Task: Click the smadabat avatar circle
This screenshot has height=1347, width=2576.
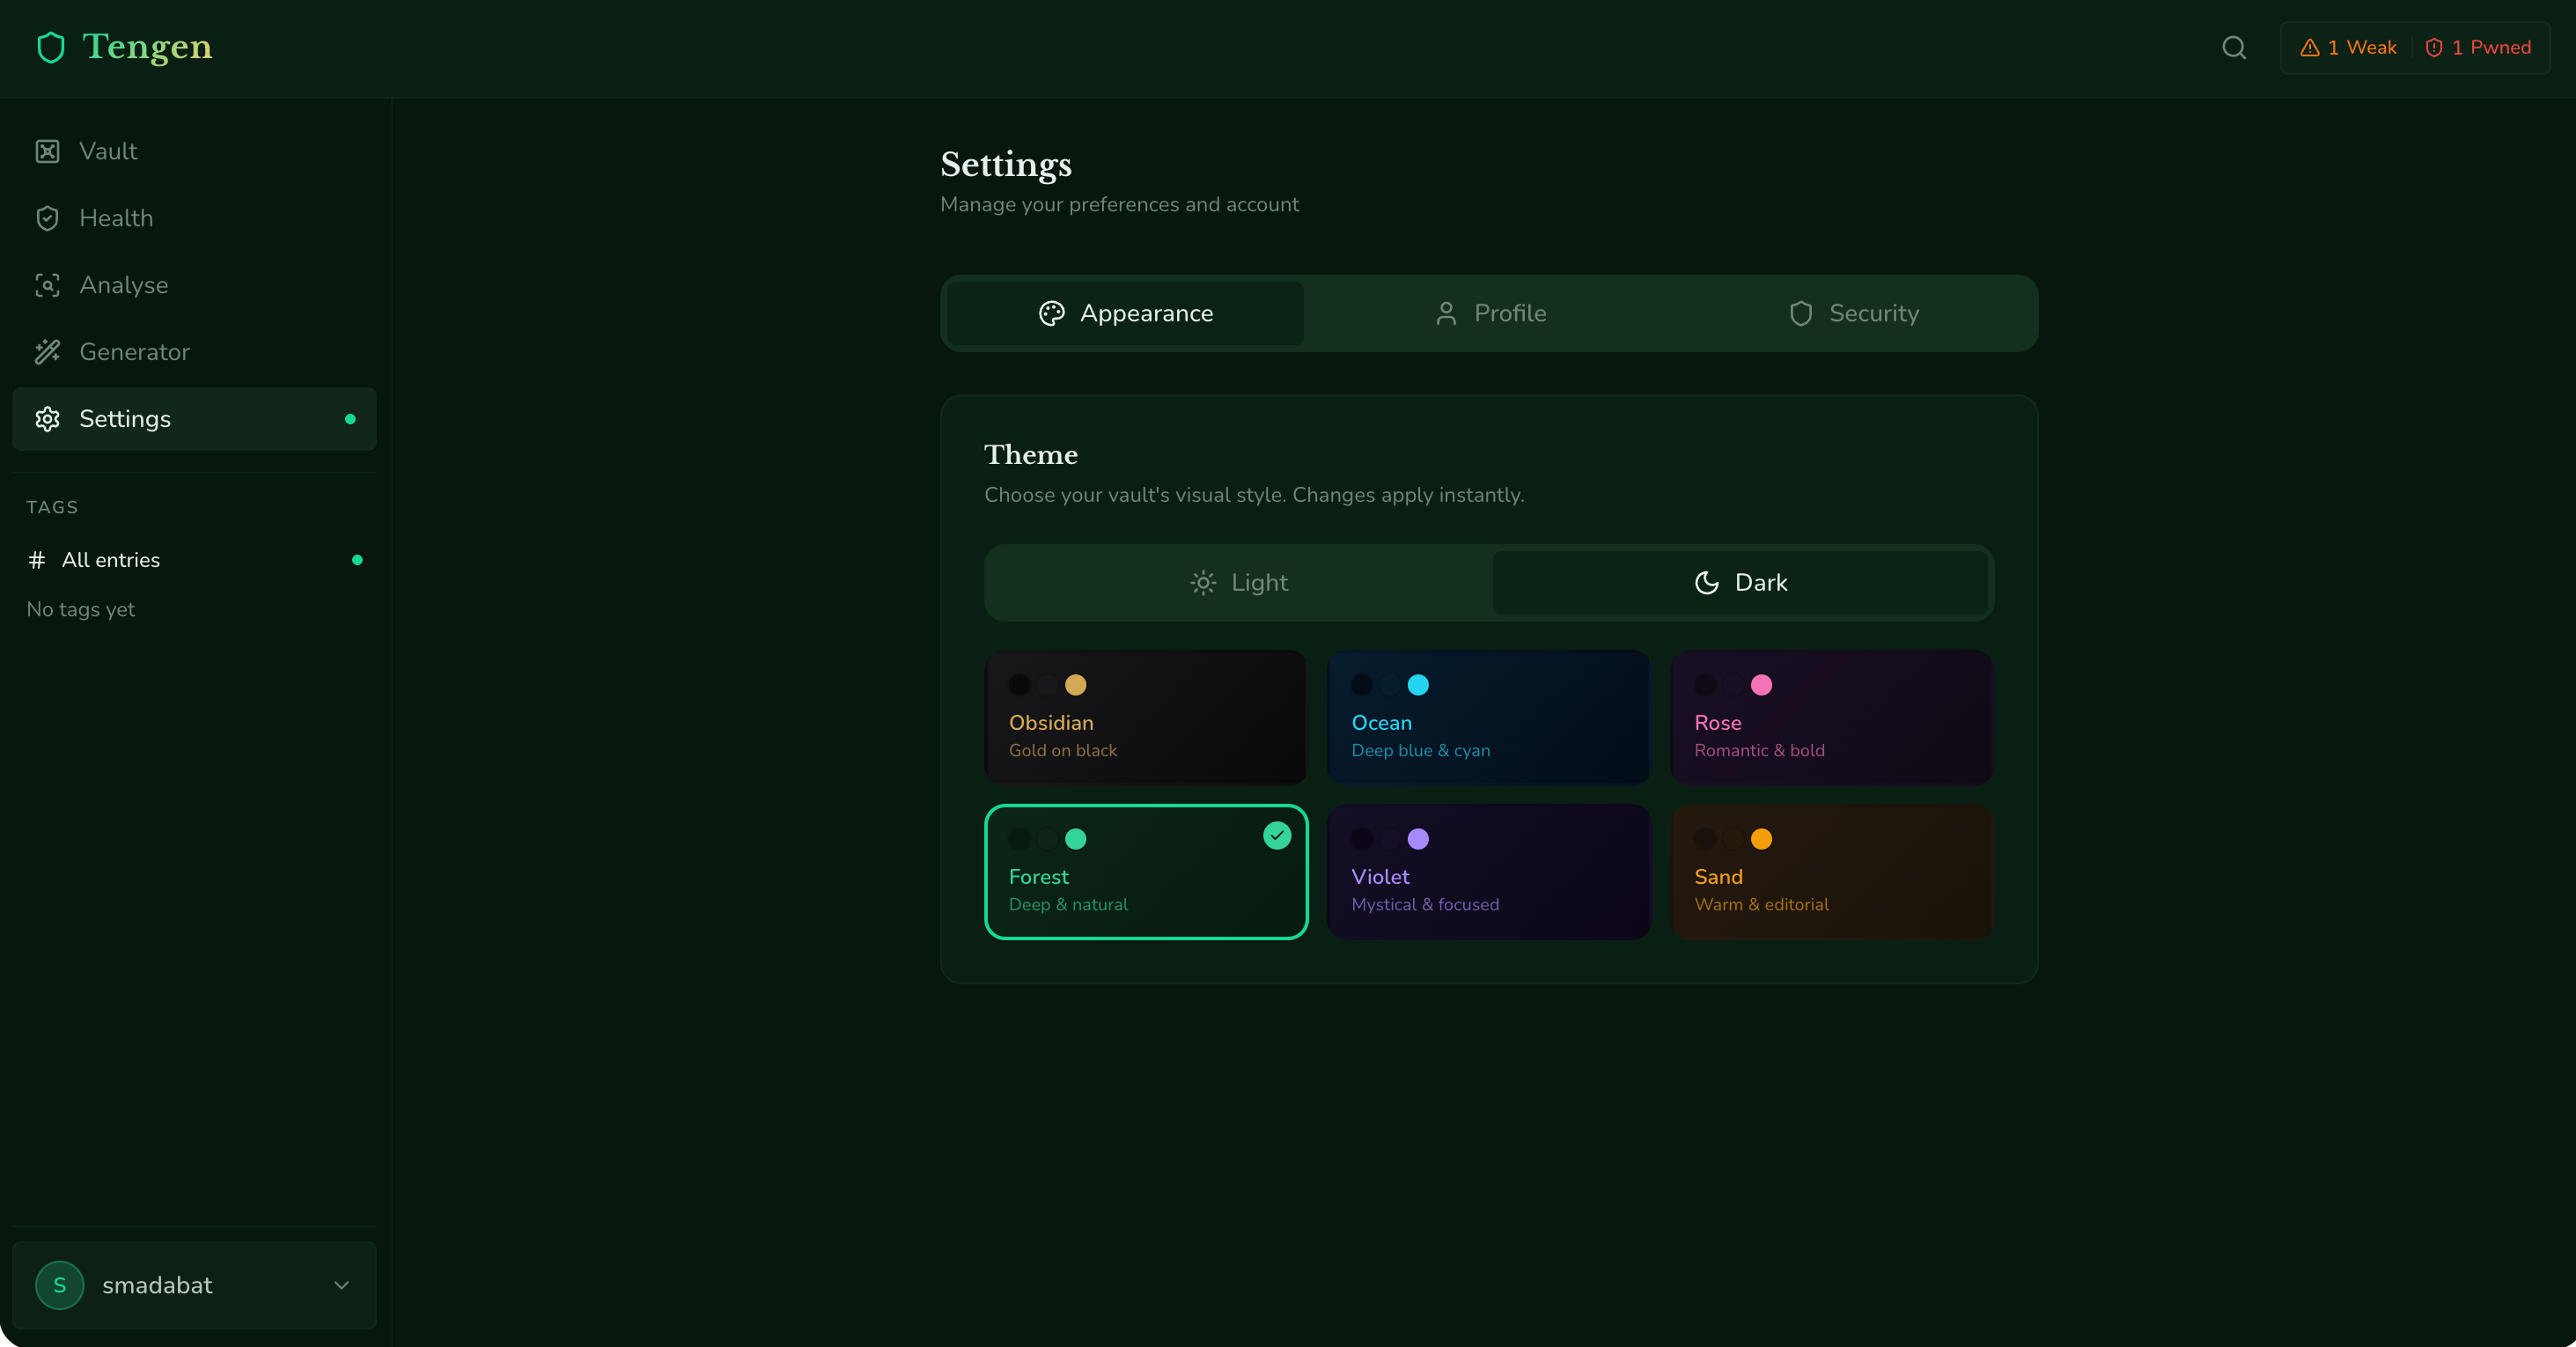Action: tap(59, 1285)
